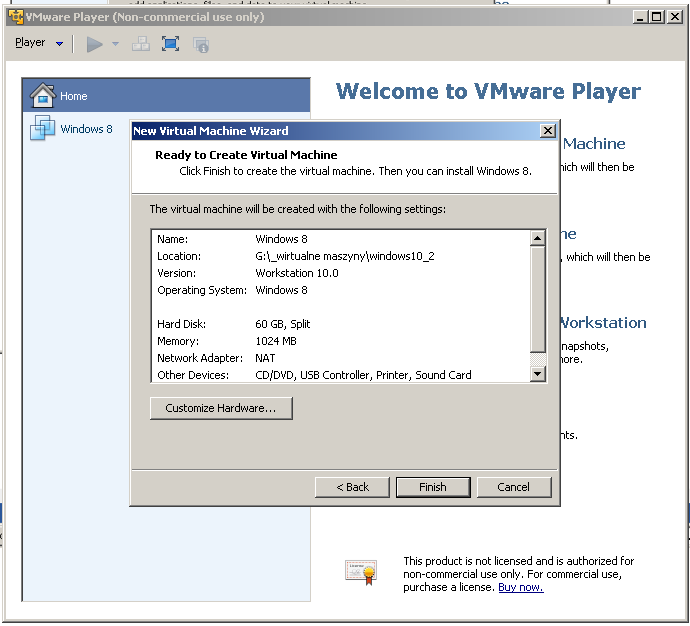
Task: Cancel the New Virtual Machine Wizard
Action: (514, 487)
